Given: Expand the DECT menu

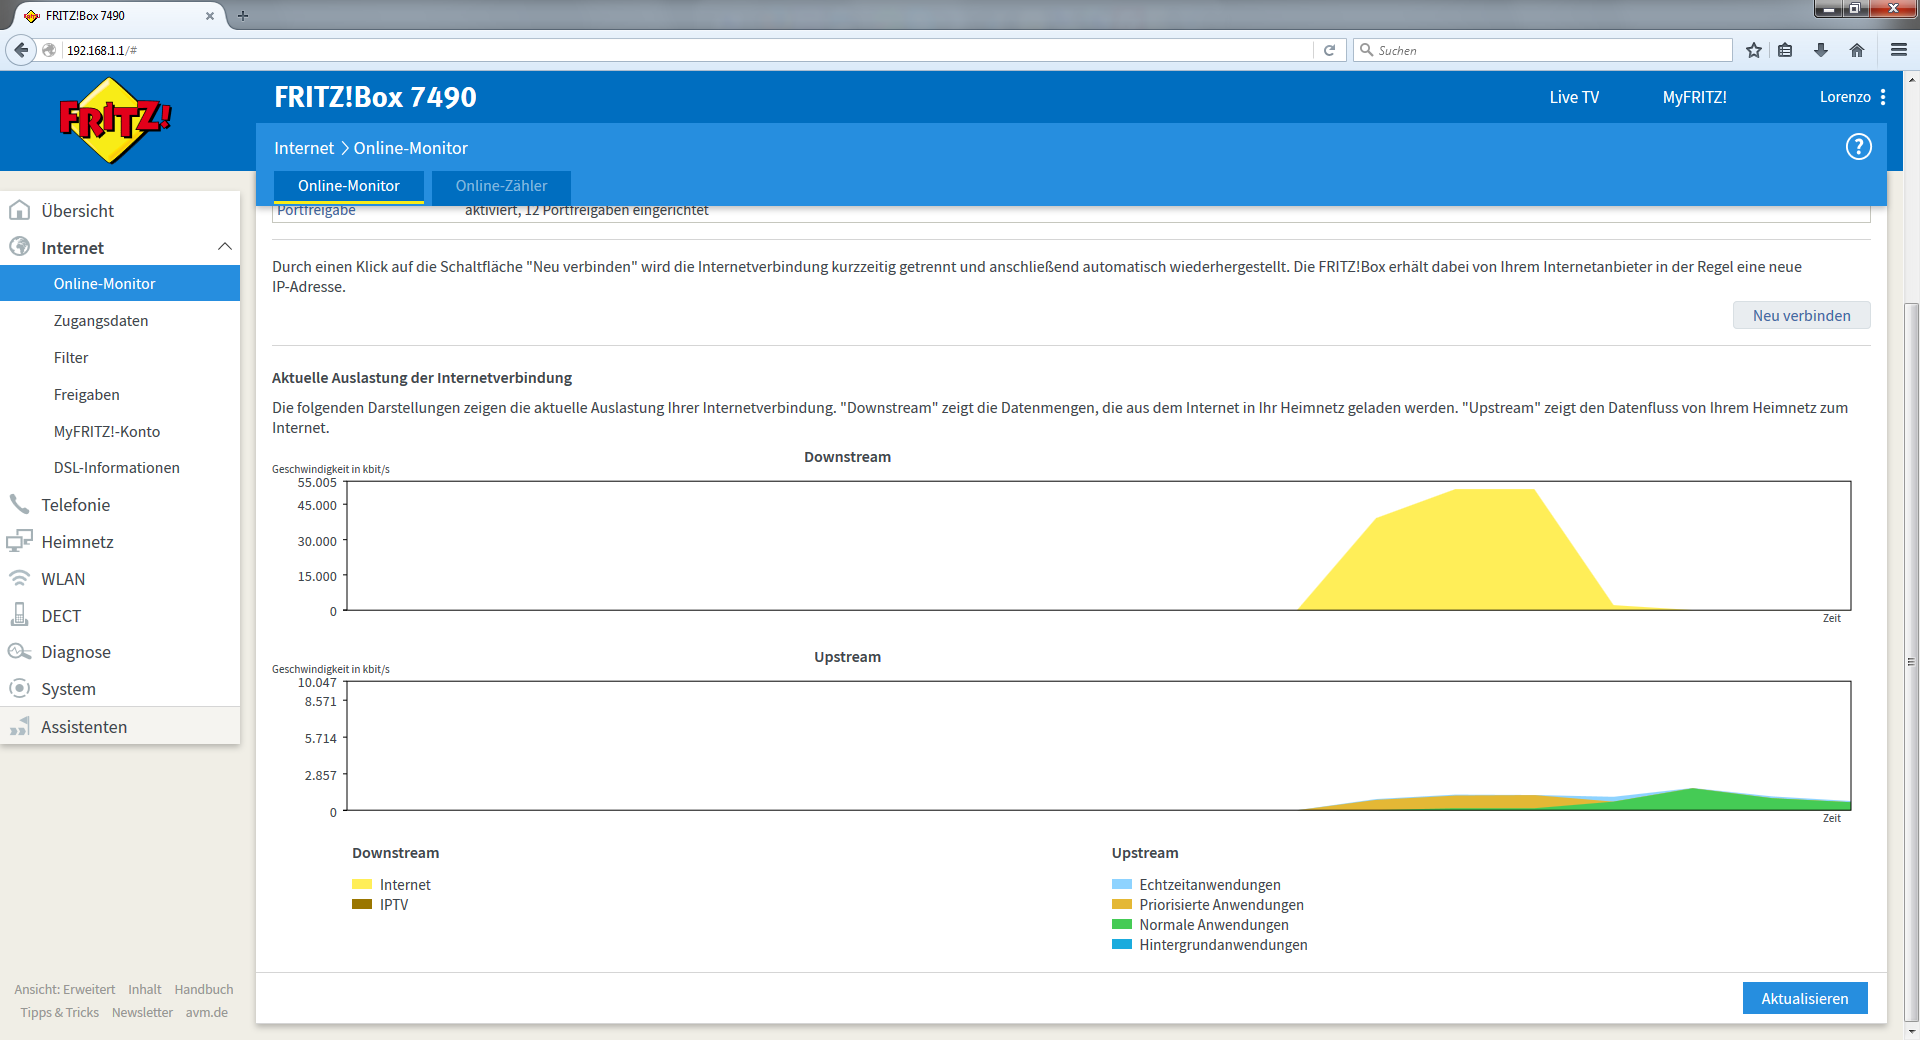Looking at the screenshot, I should click(61, 616).
